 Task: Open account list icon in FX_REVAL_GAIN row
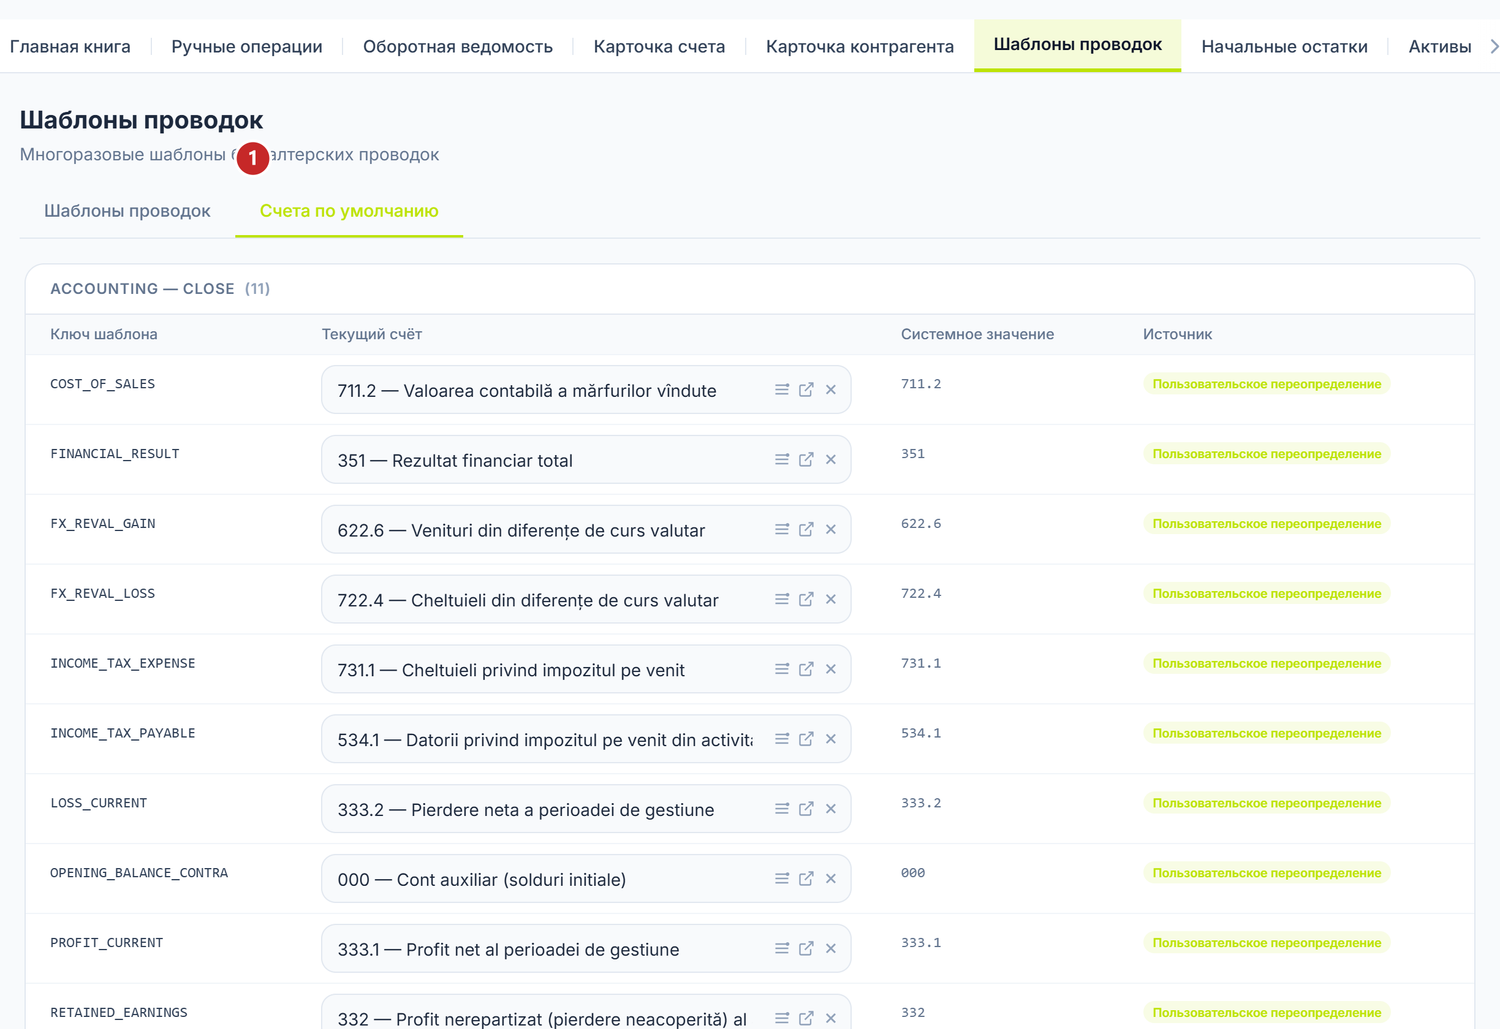tap(782, 530)
